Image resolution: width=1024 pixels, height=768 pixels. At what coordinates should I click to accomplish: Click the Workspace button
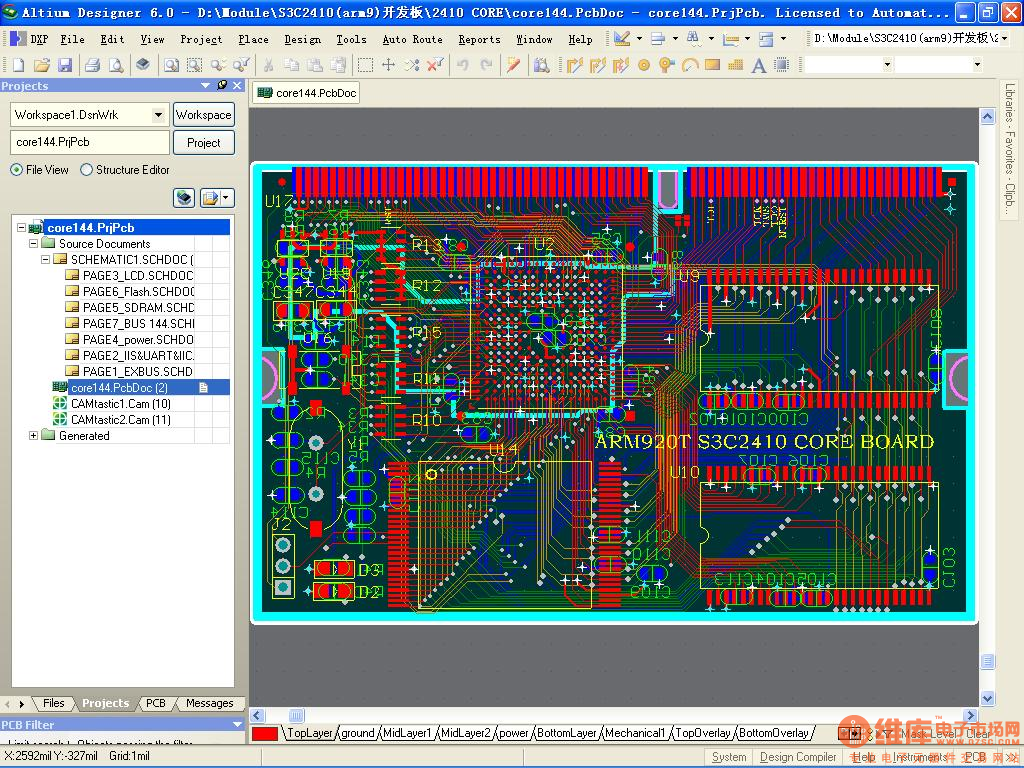tap(204, 115)
